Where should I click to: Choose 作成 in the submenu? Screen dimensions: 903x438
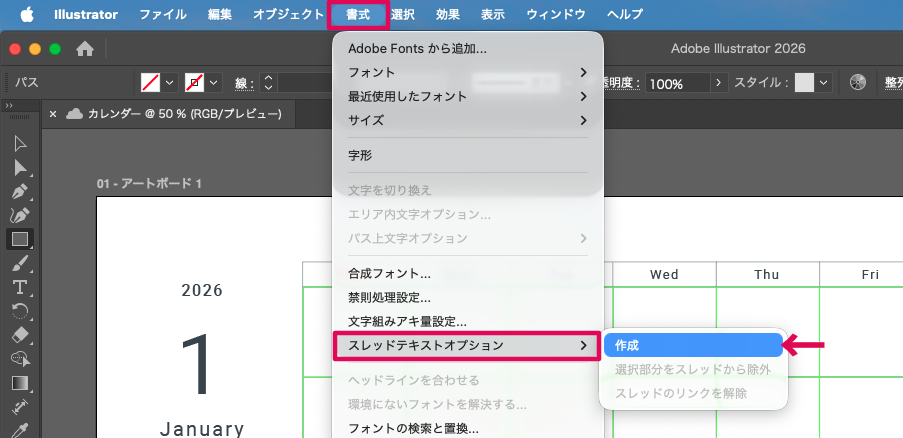click(692, 345)
